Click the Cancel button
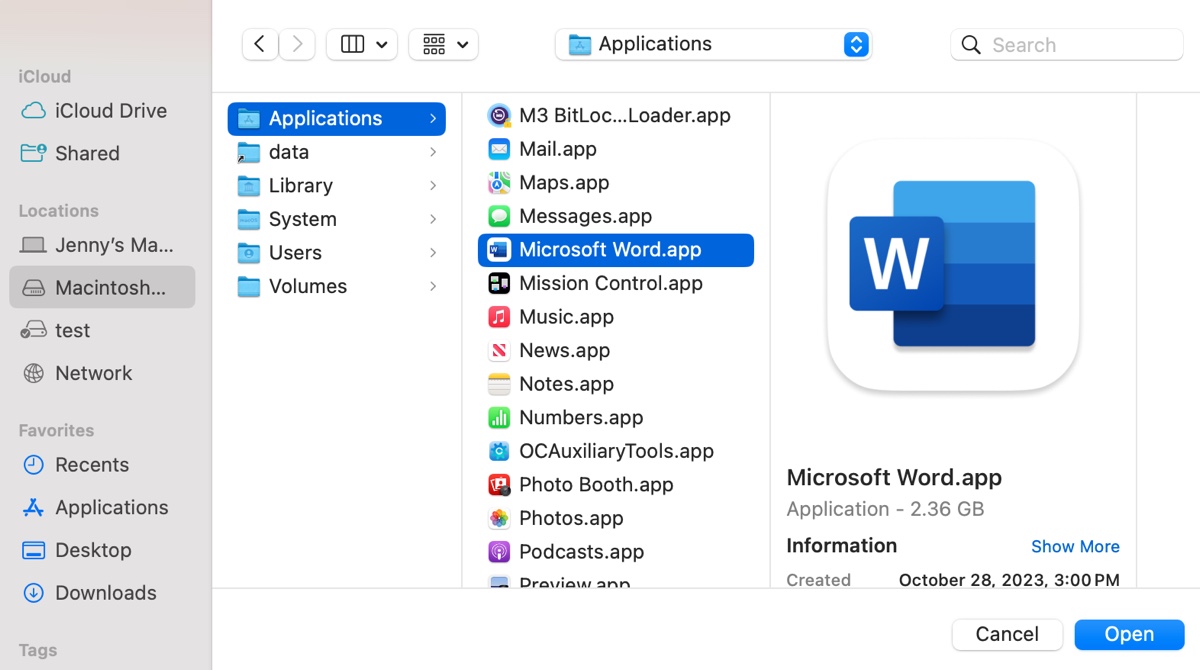The height and width of the screenshot is (670, 1200). (x=1007, y=634)
